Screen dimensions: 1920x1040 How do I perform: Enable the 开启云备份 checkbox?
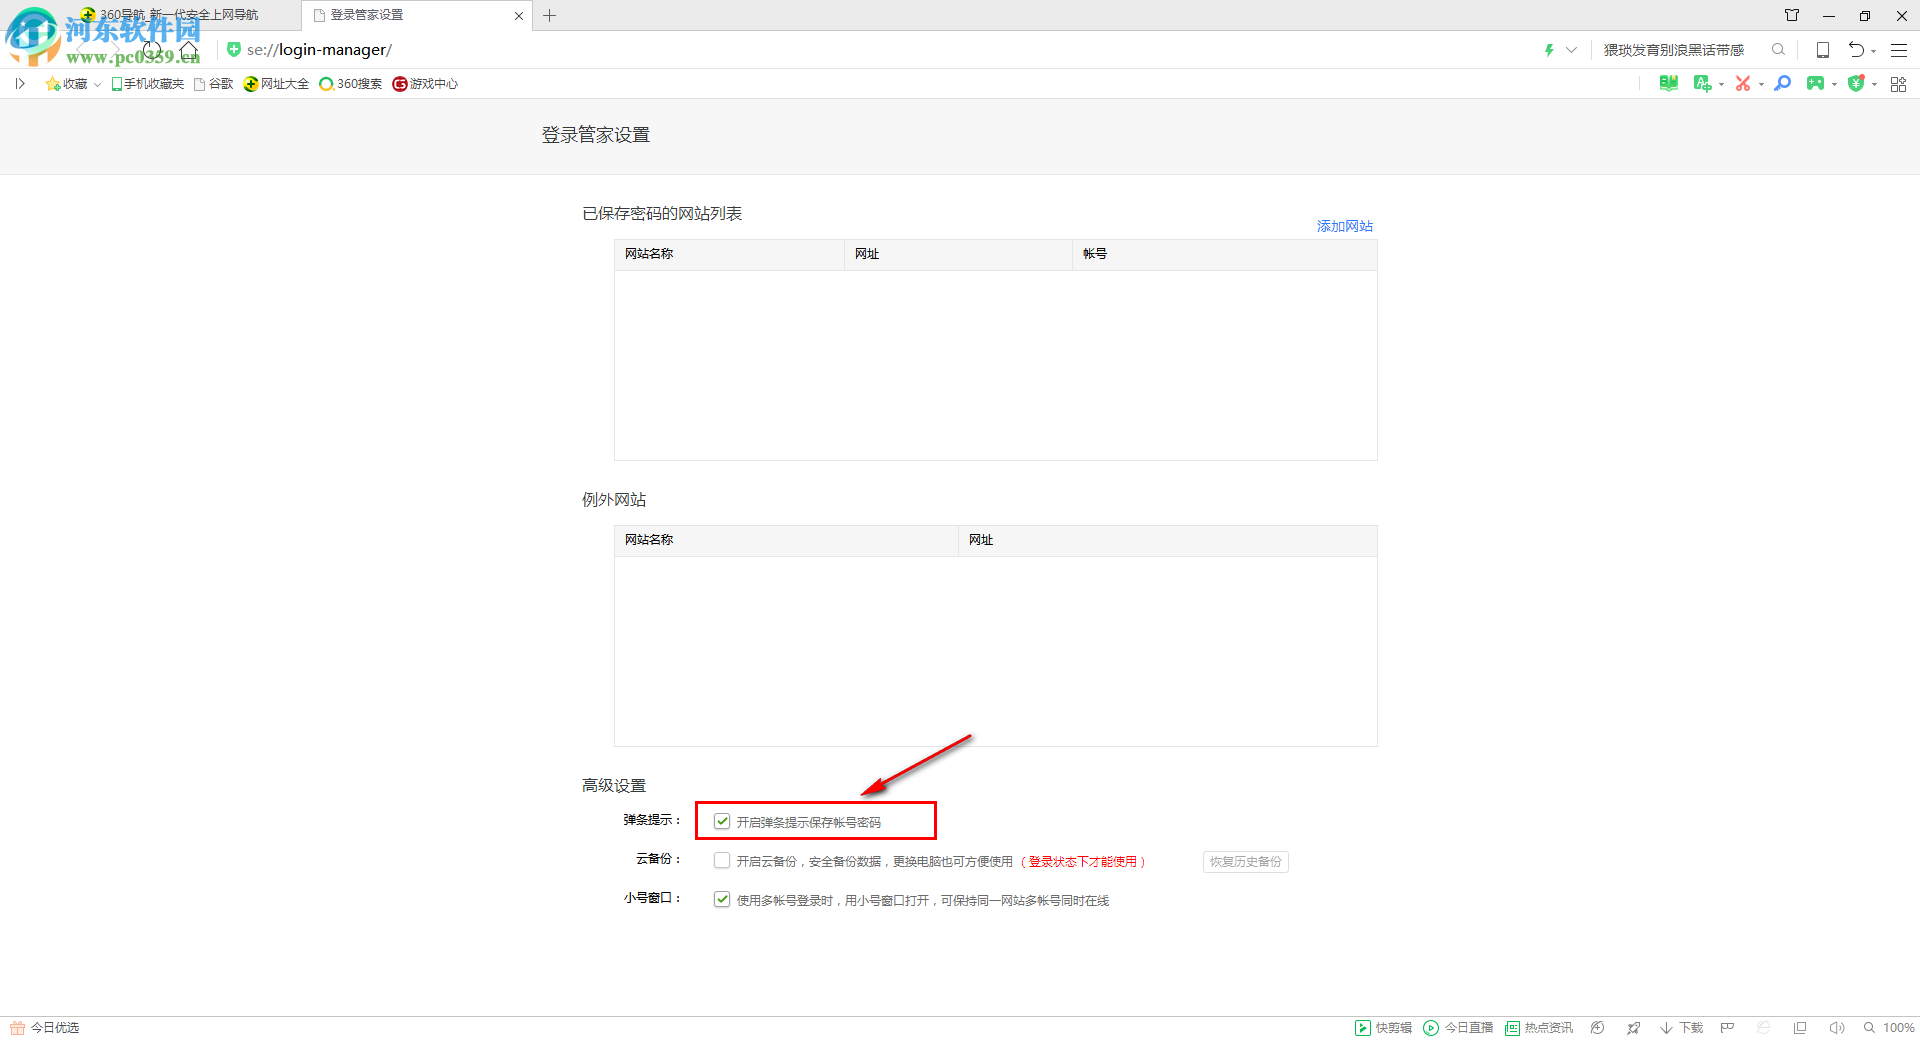point(722,860)
